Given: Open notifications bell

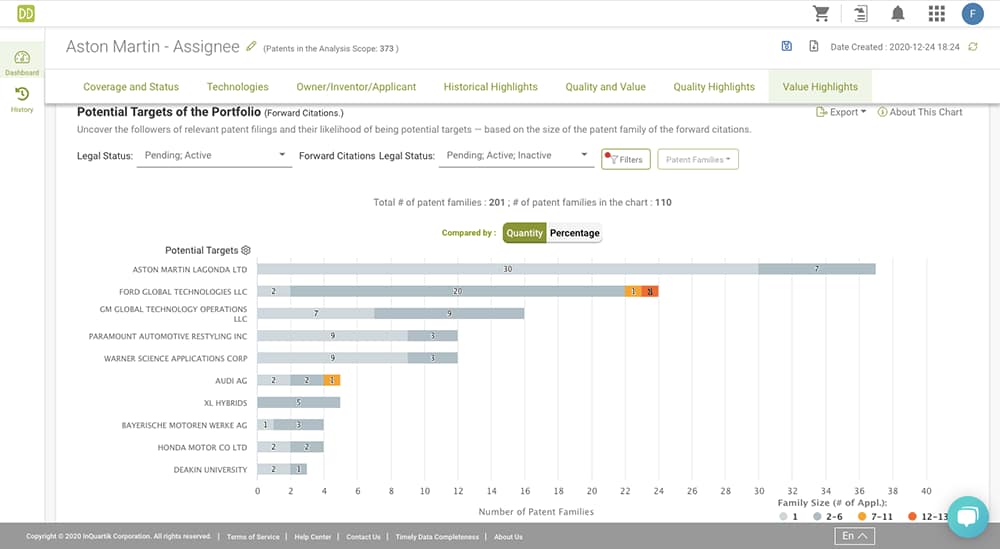Looking at the screenshot, I should (898, 13).
